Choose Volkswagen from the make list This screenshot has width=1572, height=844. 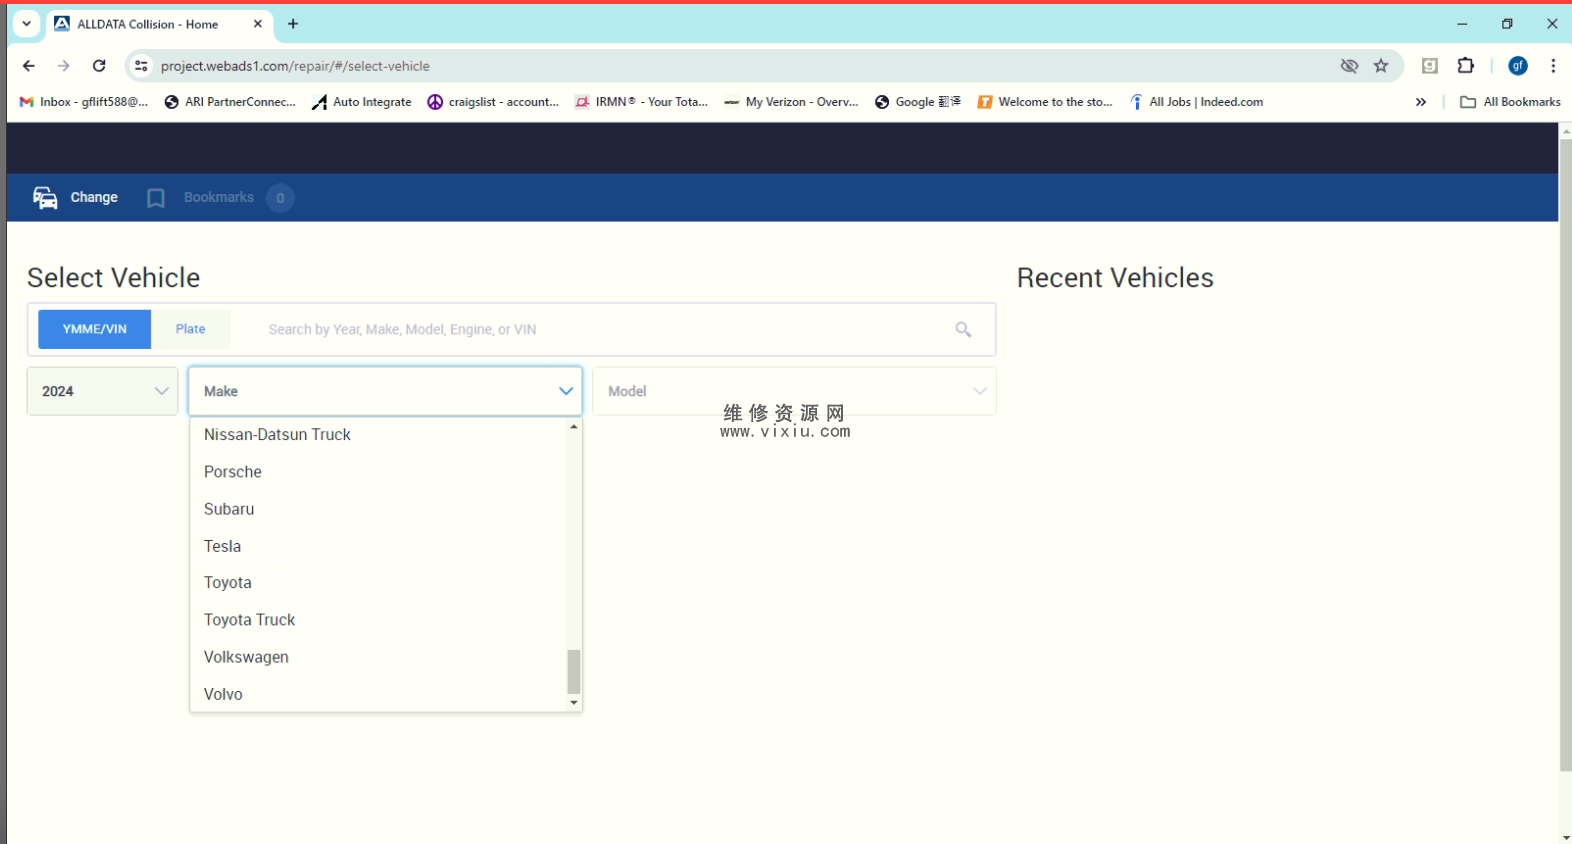coord(378,657)
